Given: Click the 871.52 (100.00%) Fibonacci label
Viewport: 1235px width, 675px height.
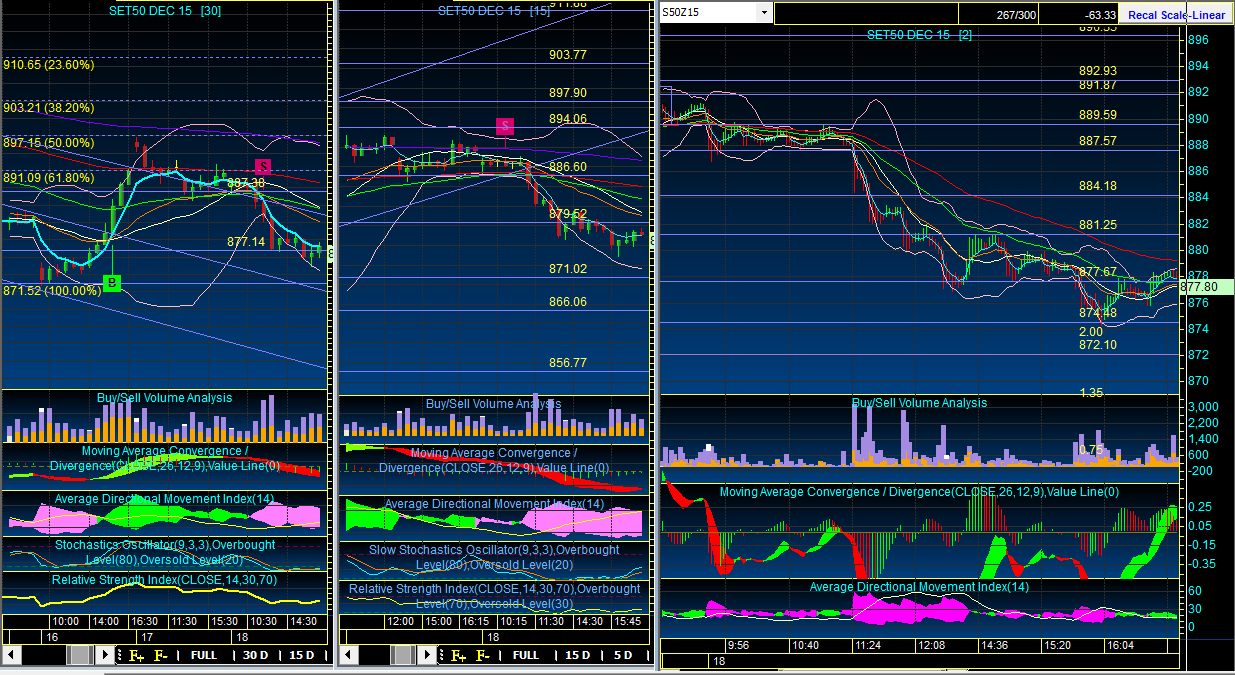Looking at the screenshot, I should pyautogui.click(x=52, y=291).
